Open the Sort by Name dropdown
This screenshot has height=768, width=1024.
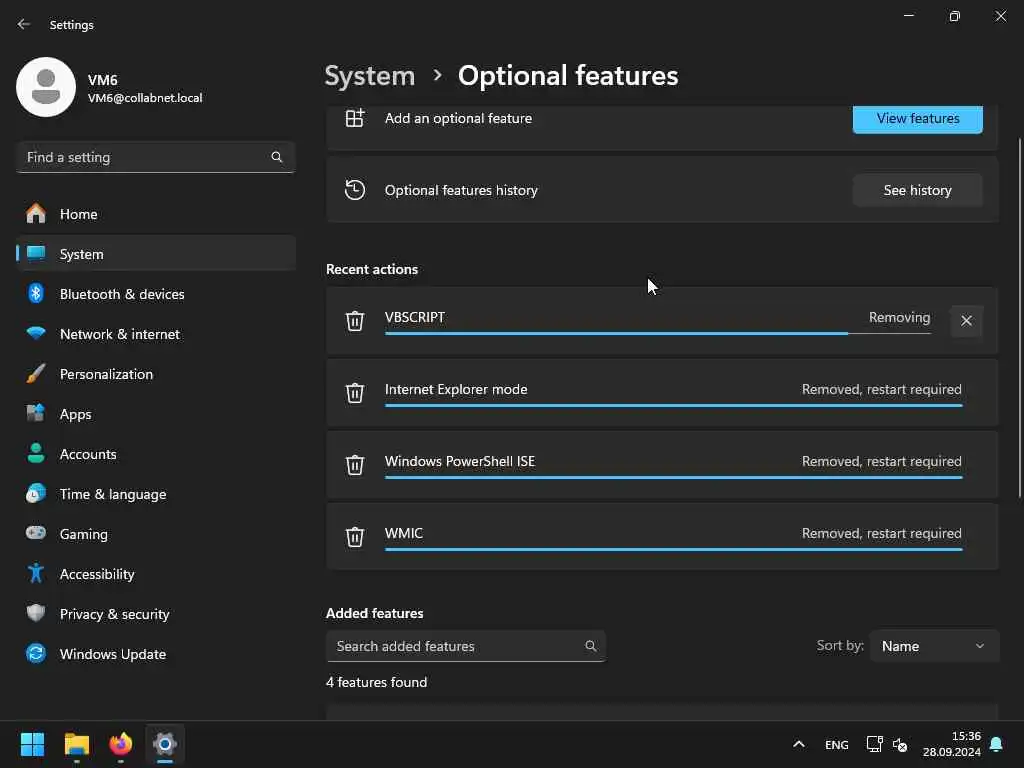tap(934, 646)
